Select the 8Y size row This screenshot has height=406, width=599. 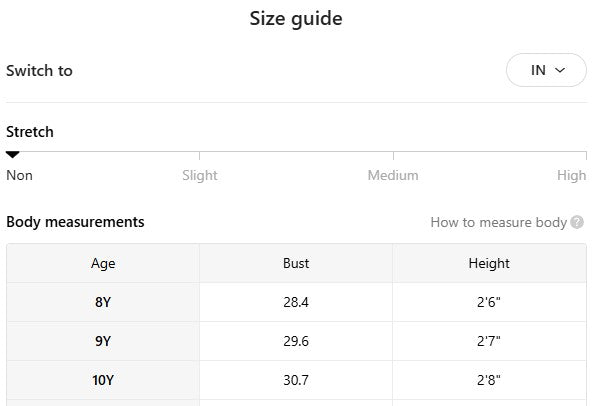pyautogui.click(x=296, y=302)
